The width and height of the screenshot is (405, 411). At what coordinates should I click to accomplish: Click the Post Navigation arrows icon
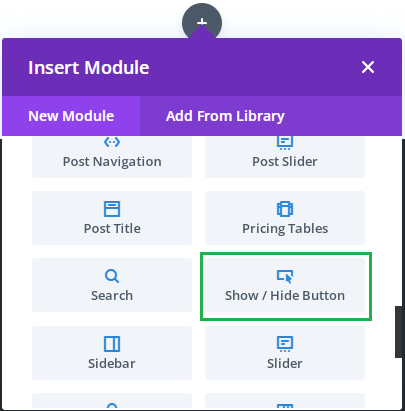(112, 142)
